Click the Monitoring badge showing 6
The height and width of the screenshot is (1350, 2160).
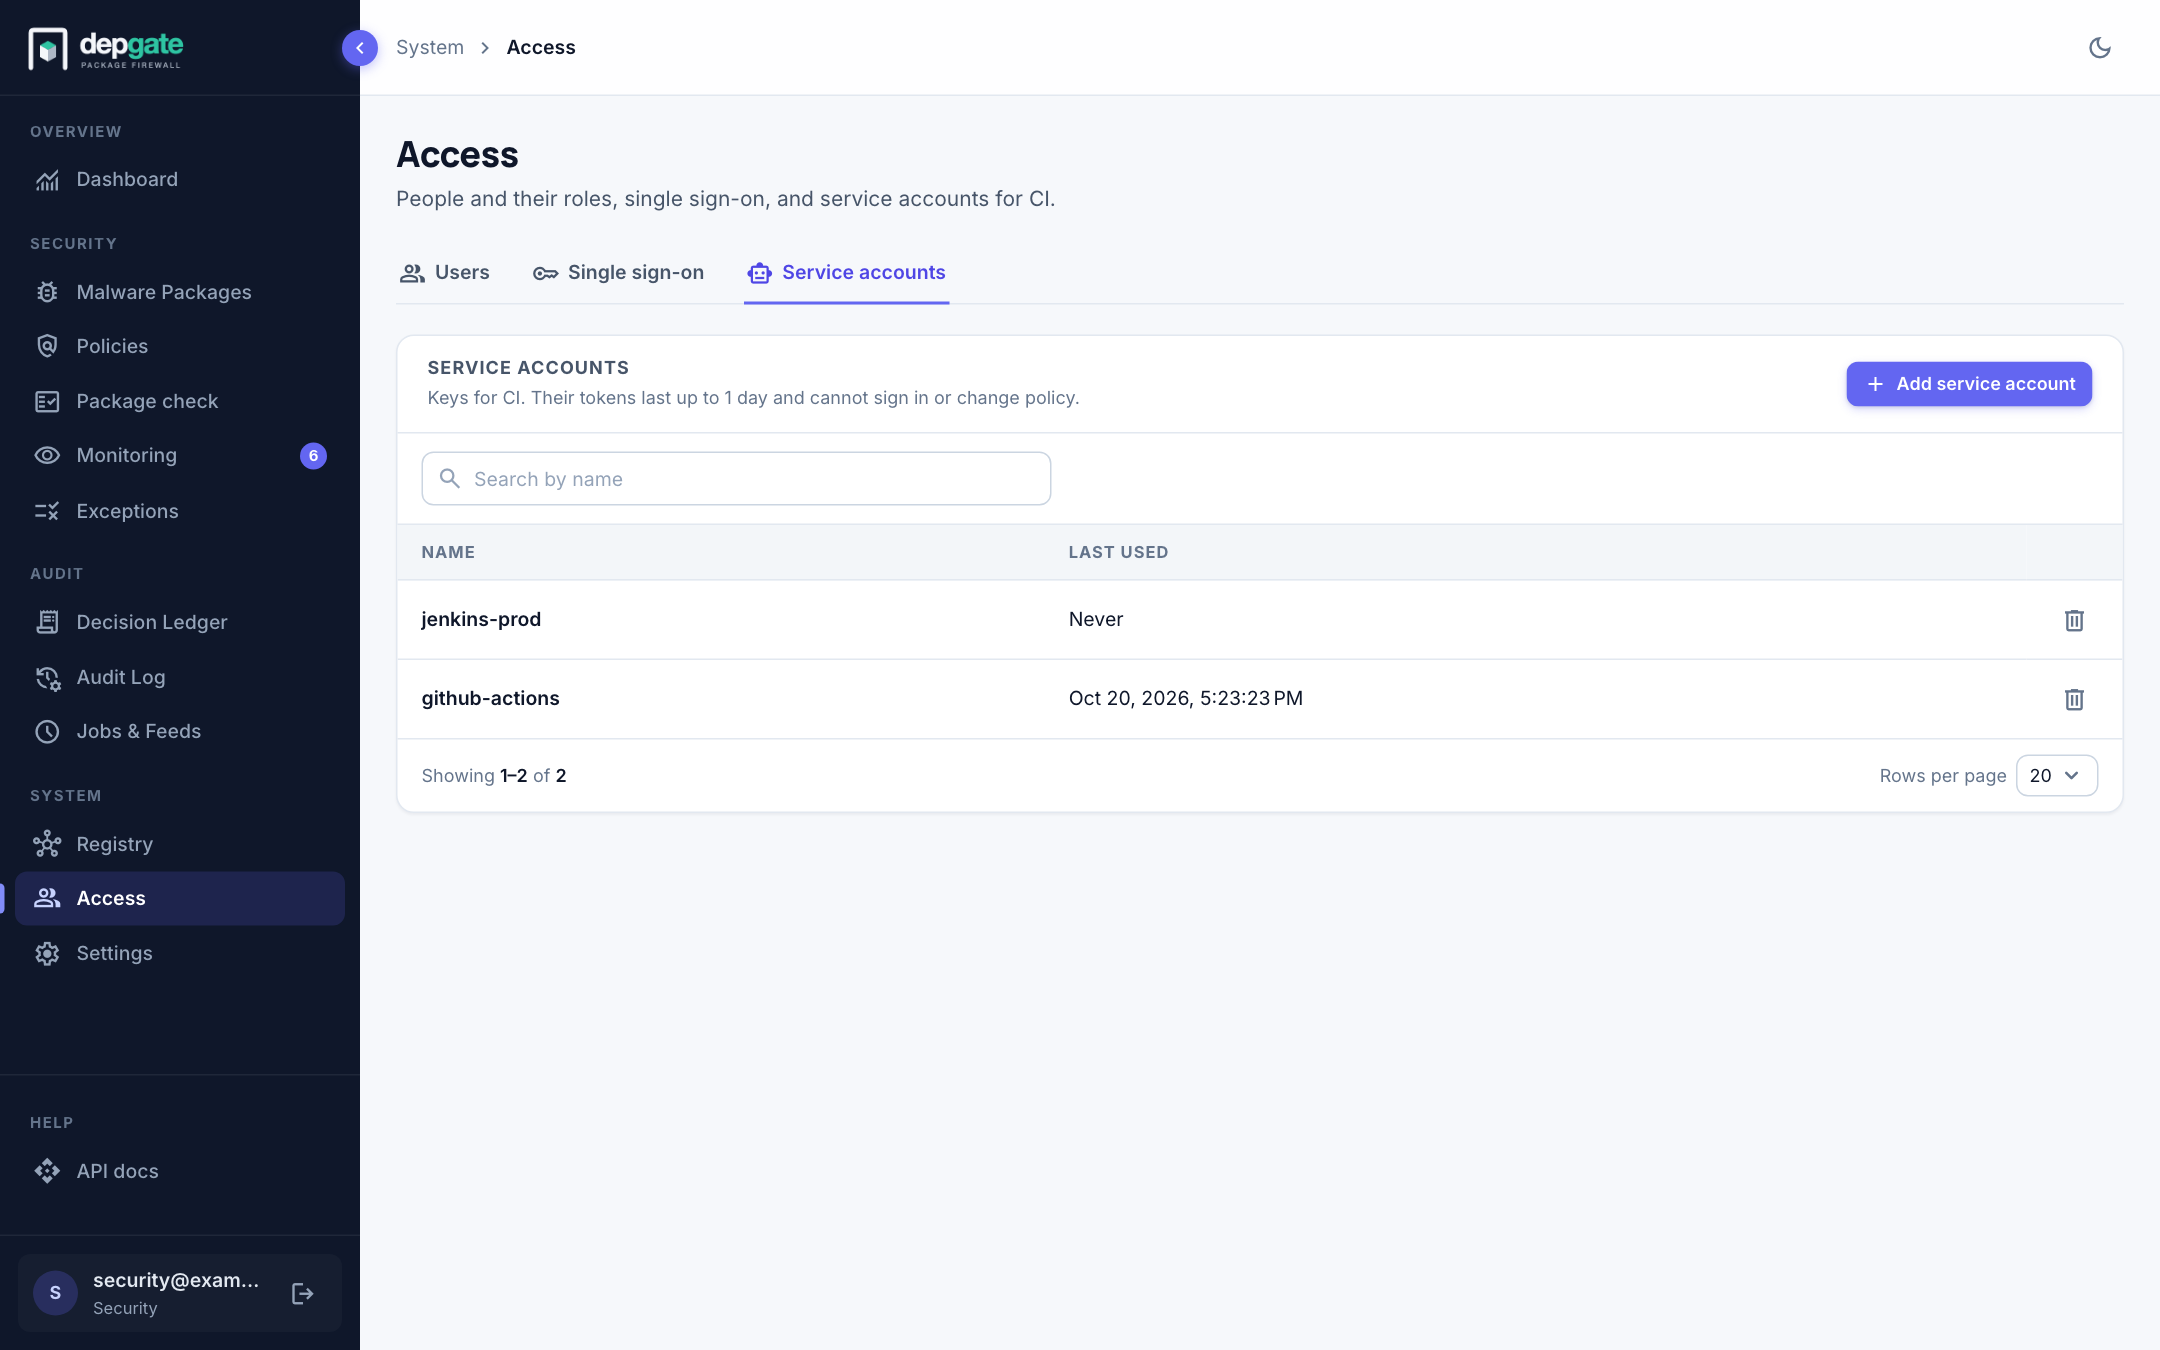pyautogui.click(x=313, y=456)
